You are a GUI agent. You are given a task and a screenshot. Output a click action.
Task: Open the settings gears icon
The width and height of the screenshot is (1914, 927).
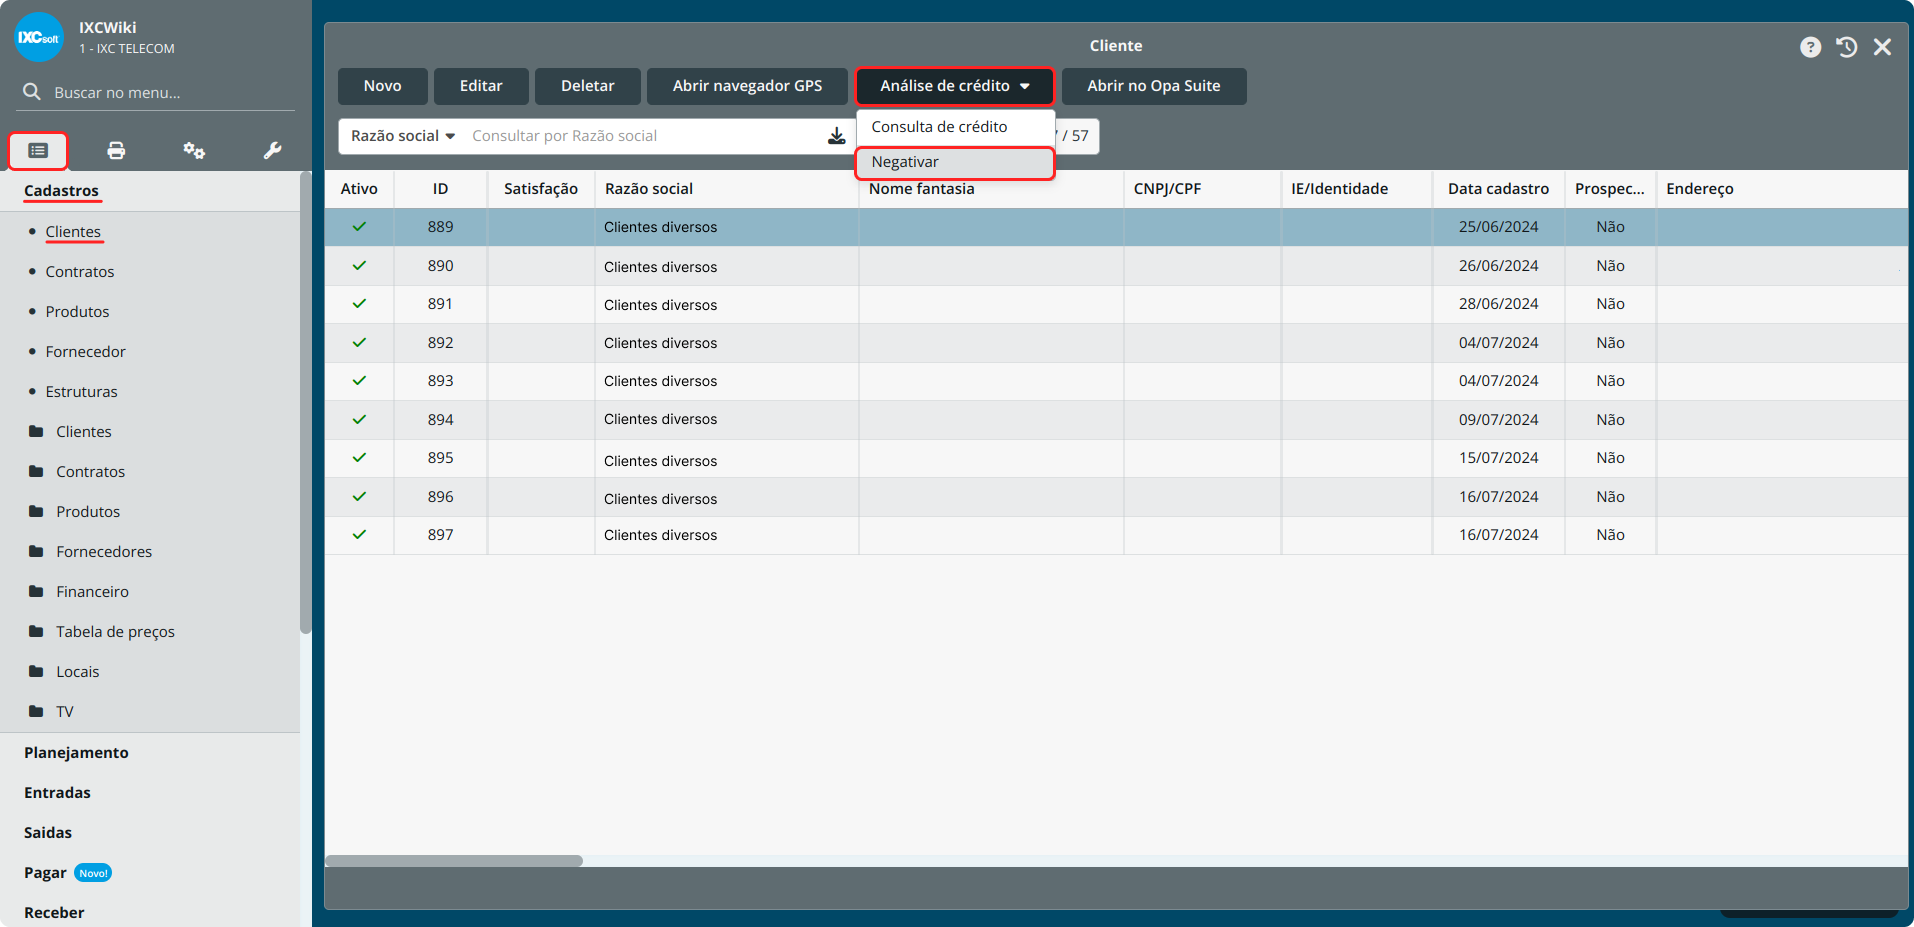click(194, 151)
